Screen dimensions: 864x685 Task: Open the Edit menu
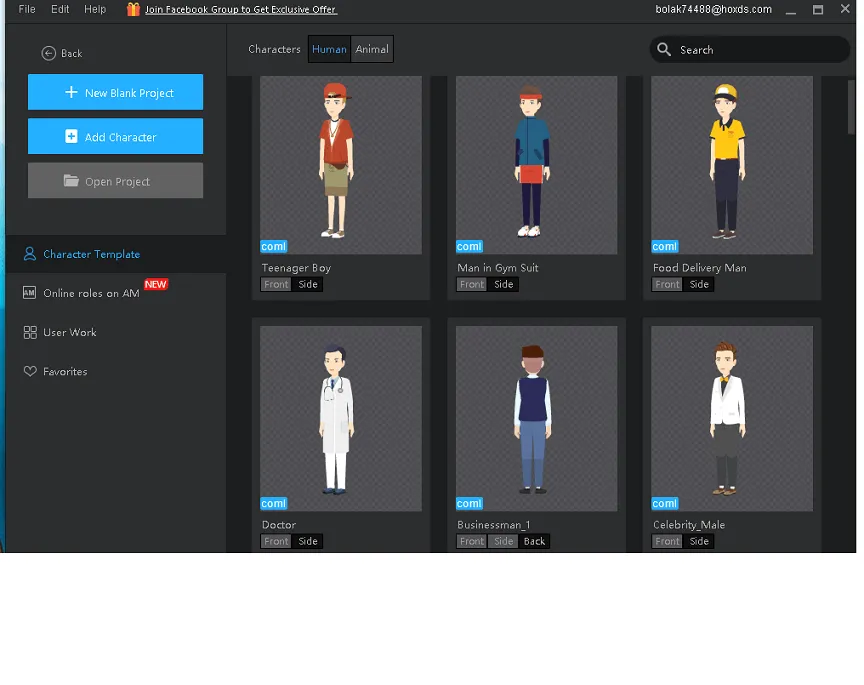tap(60, 9)
